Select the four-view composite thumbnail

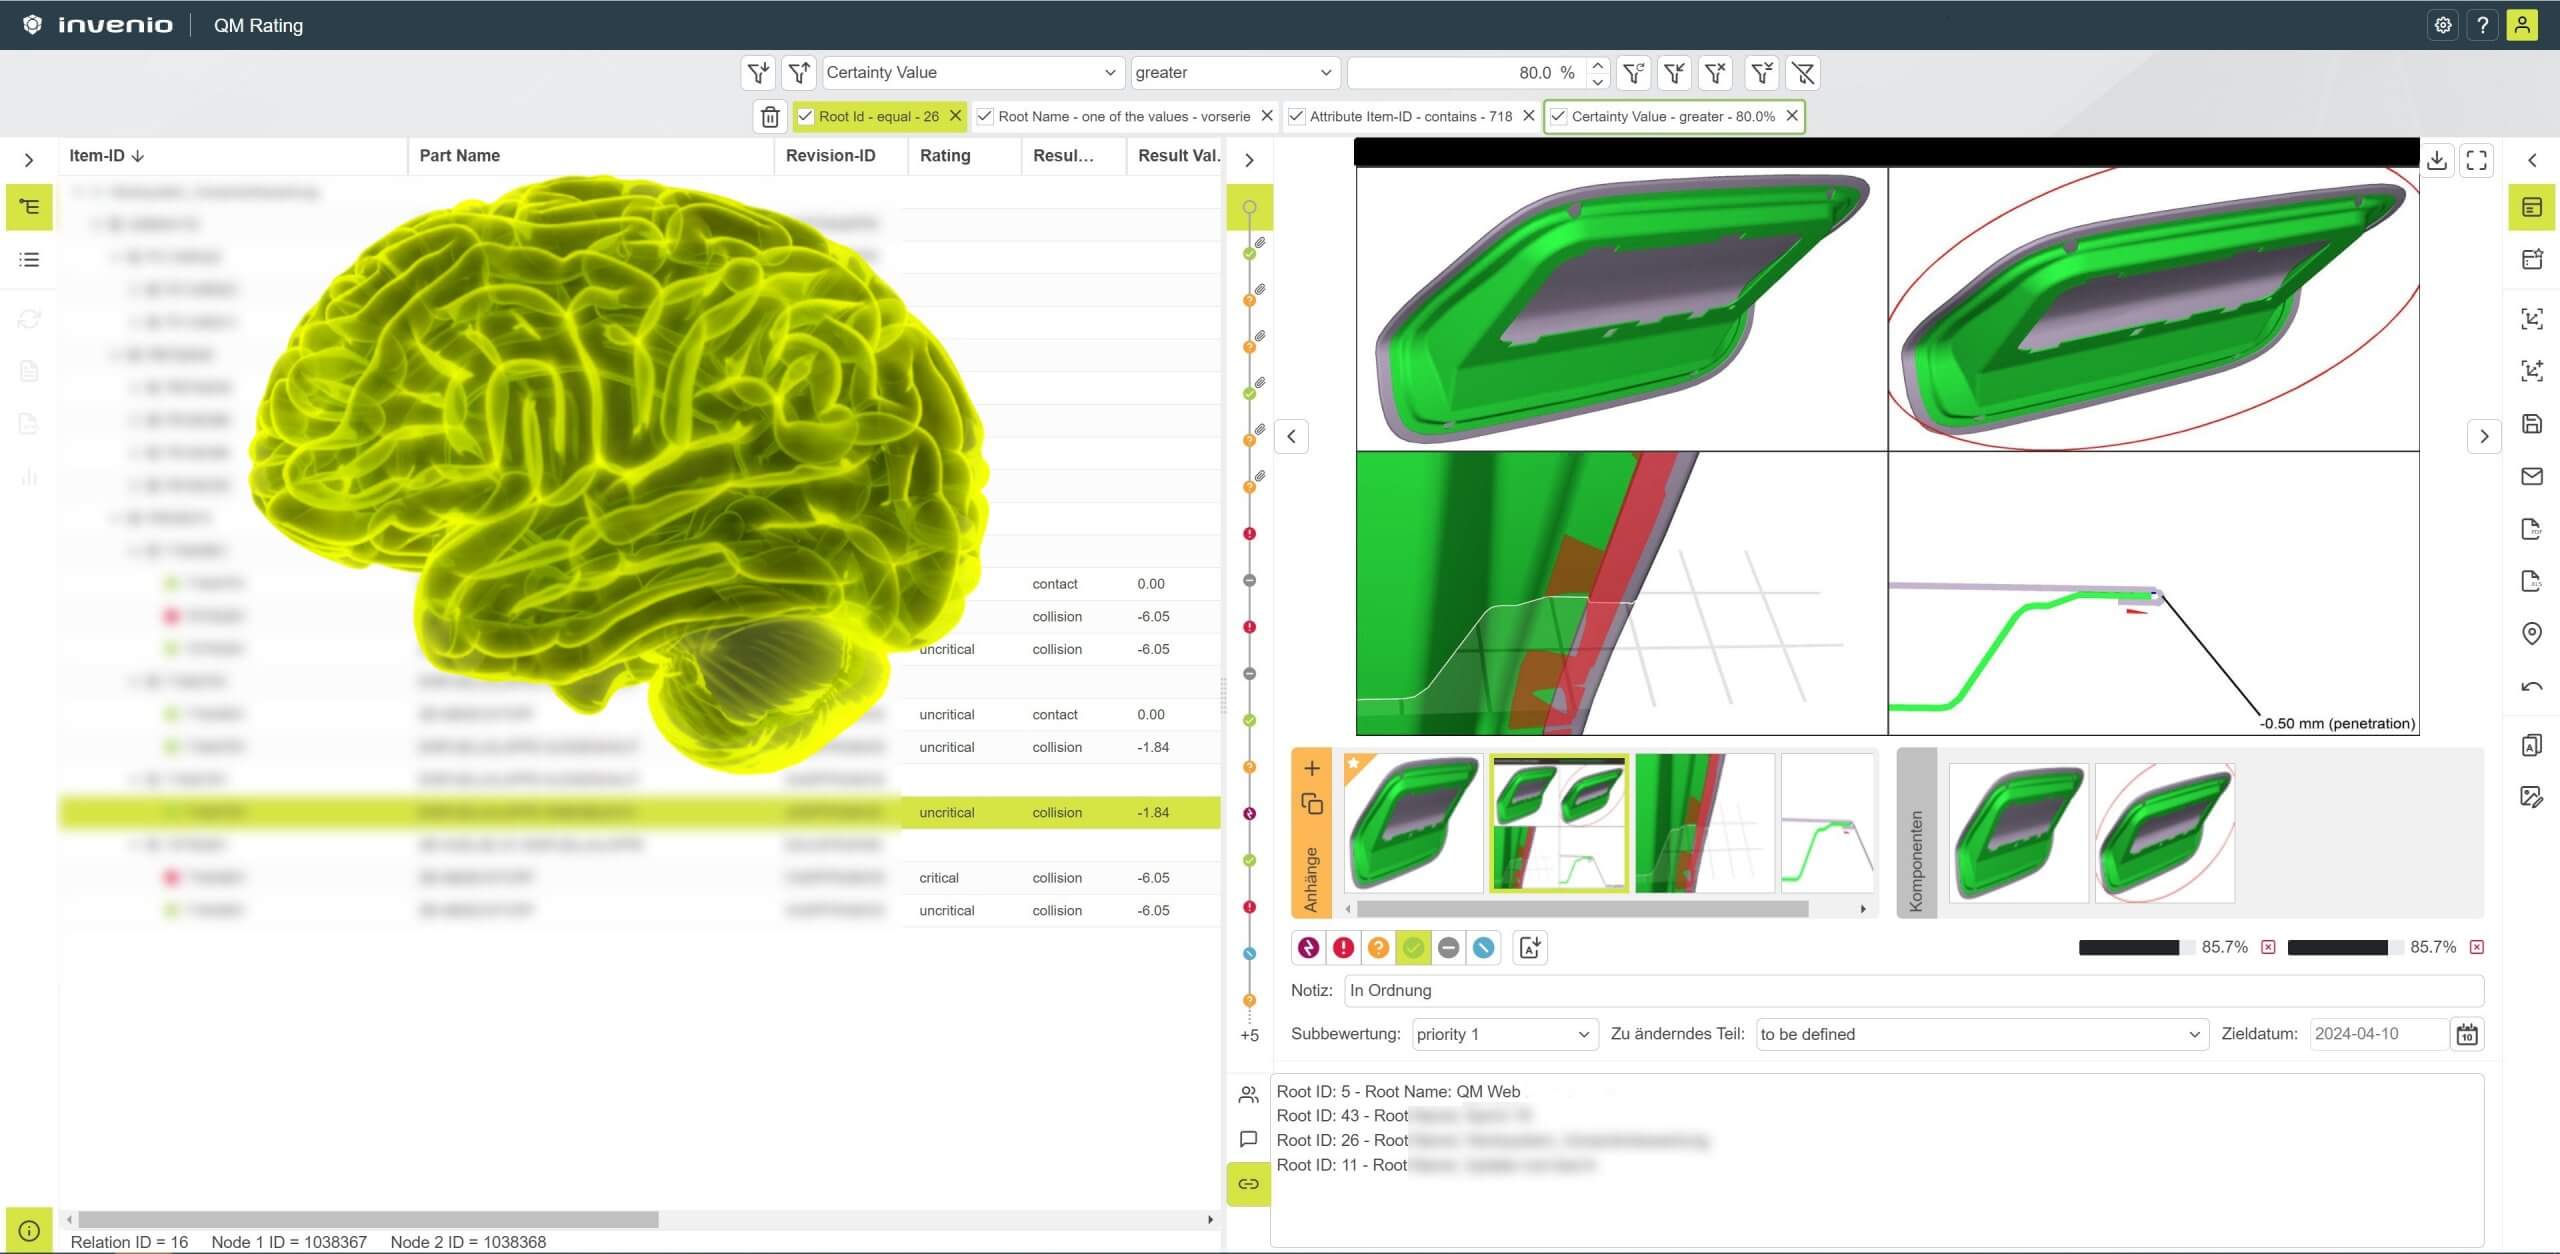pyautogui.click(x=1558, y=823)
